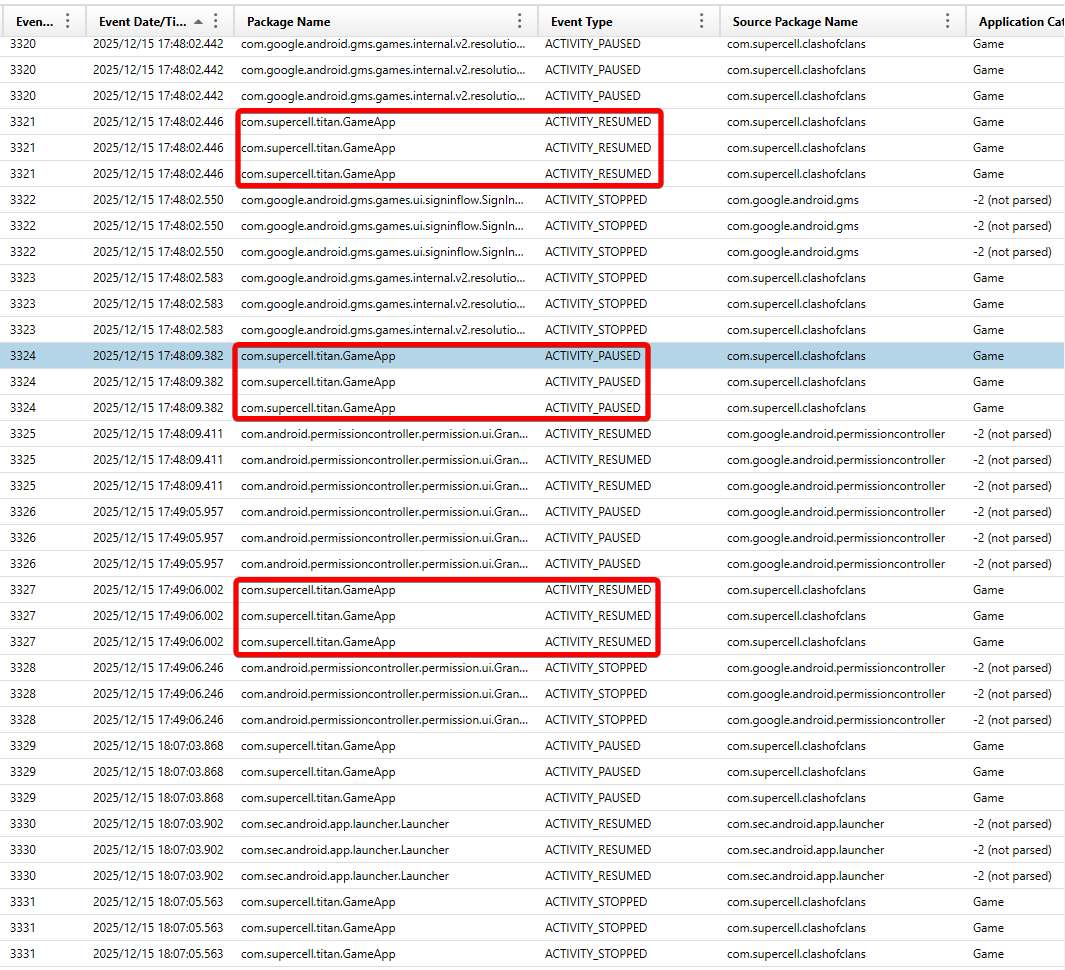Open the Event Type column options menu
The image size is (1065, 970).
point(702,21)
